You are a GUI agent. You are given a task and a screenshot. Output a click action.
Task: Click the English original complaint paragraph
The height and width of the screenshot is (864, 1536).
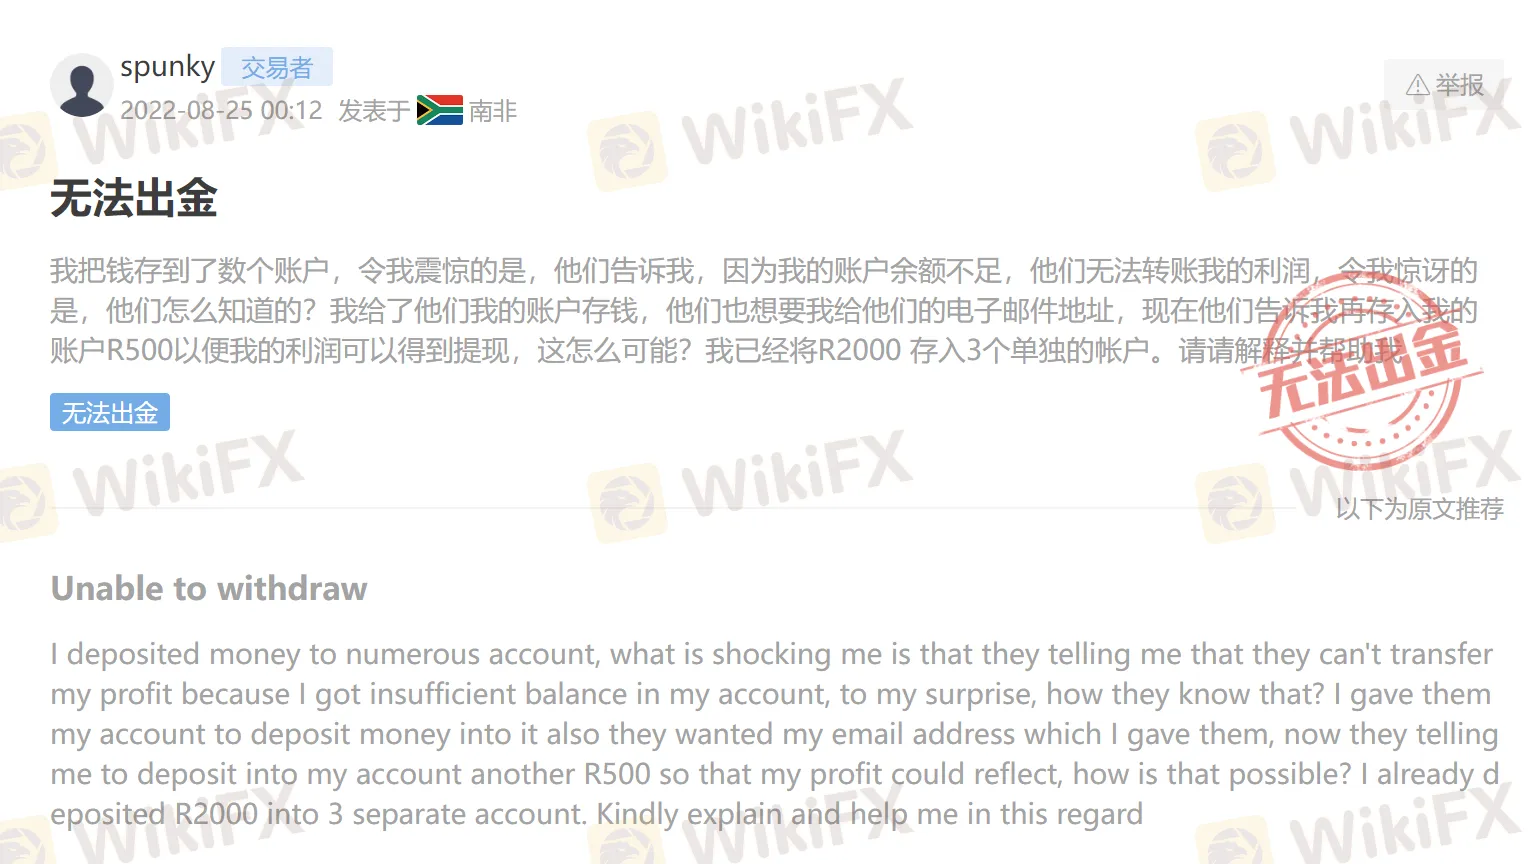click(775, 734)
